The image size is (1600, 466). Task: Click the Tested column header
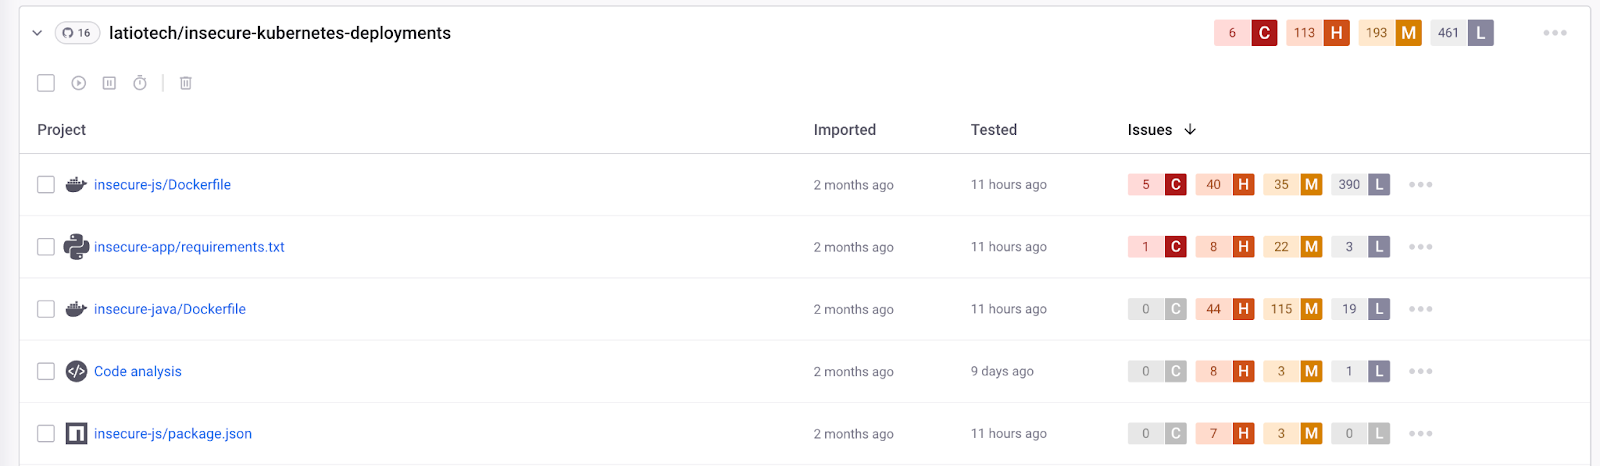click(x=993, y=130)
